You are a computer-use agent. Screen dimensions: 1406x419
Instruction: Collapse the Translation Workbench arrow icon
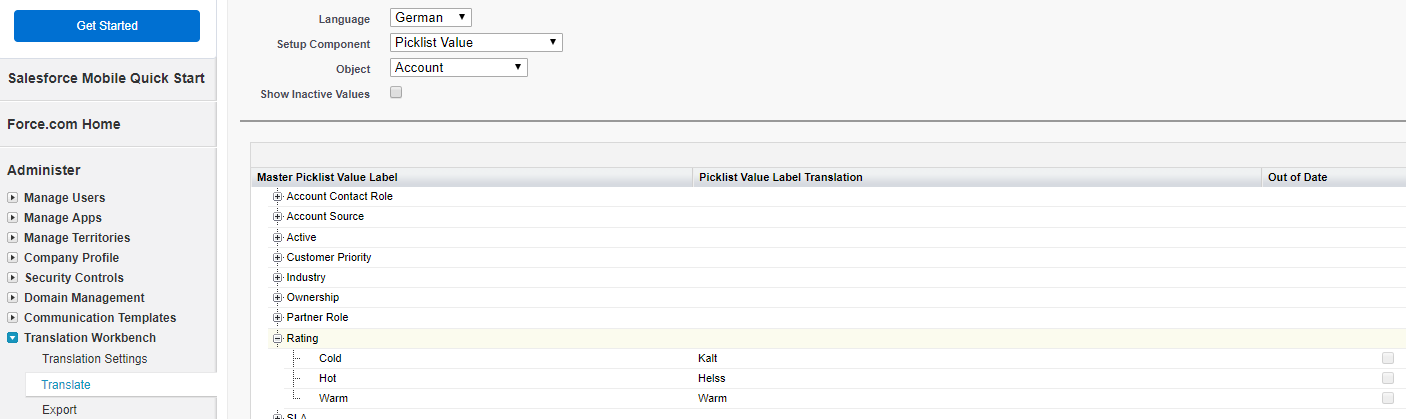(x=13, y=338)
